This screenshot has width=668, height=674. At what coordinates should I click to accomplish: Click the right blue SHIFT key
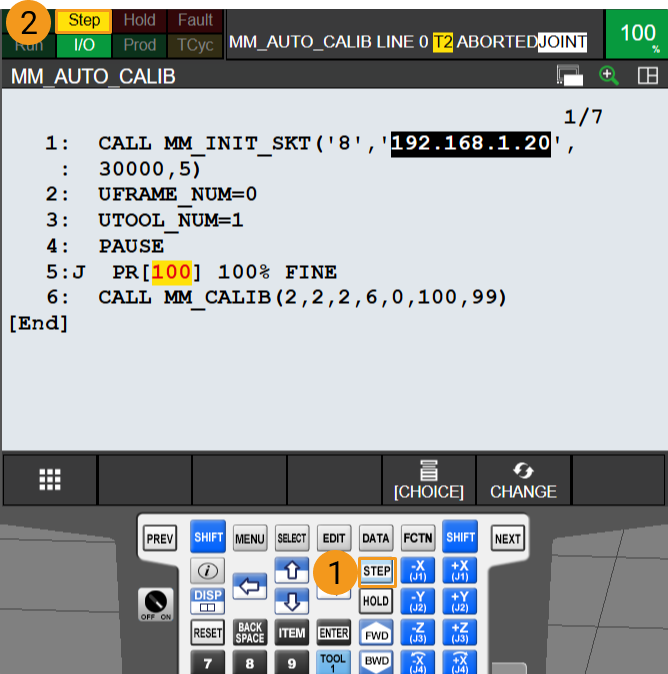click(460, 537)
